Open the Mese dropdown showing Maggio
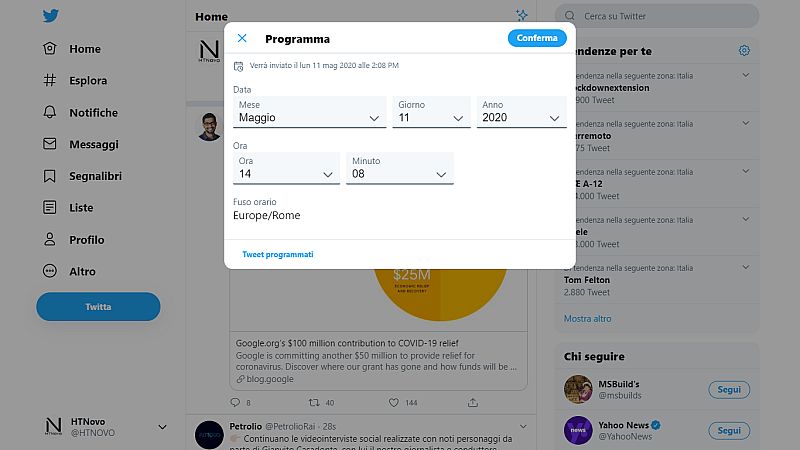The width and height of the screenshot is (800, 450). click(x=309, y=112)
